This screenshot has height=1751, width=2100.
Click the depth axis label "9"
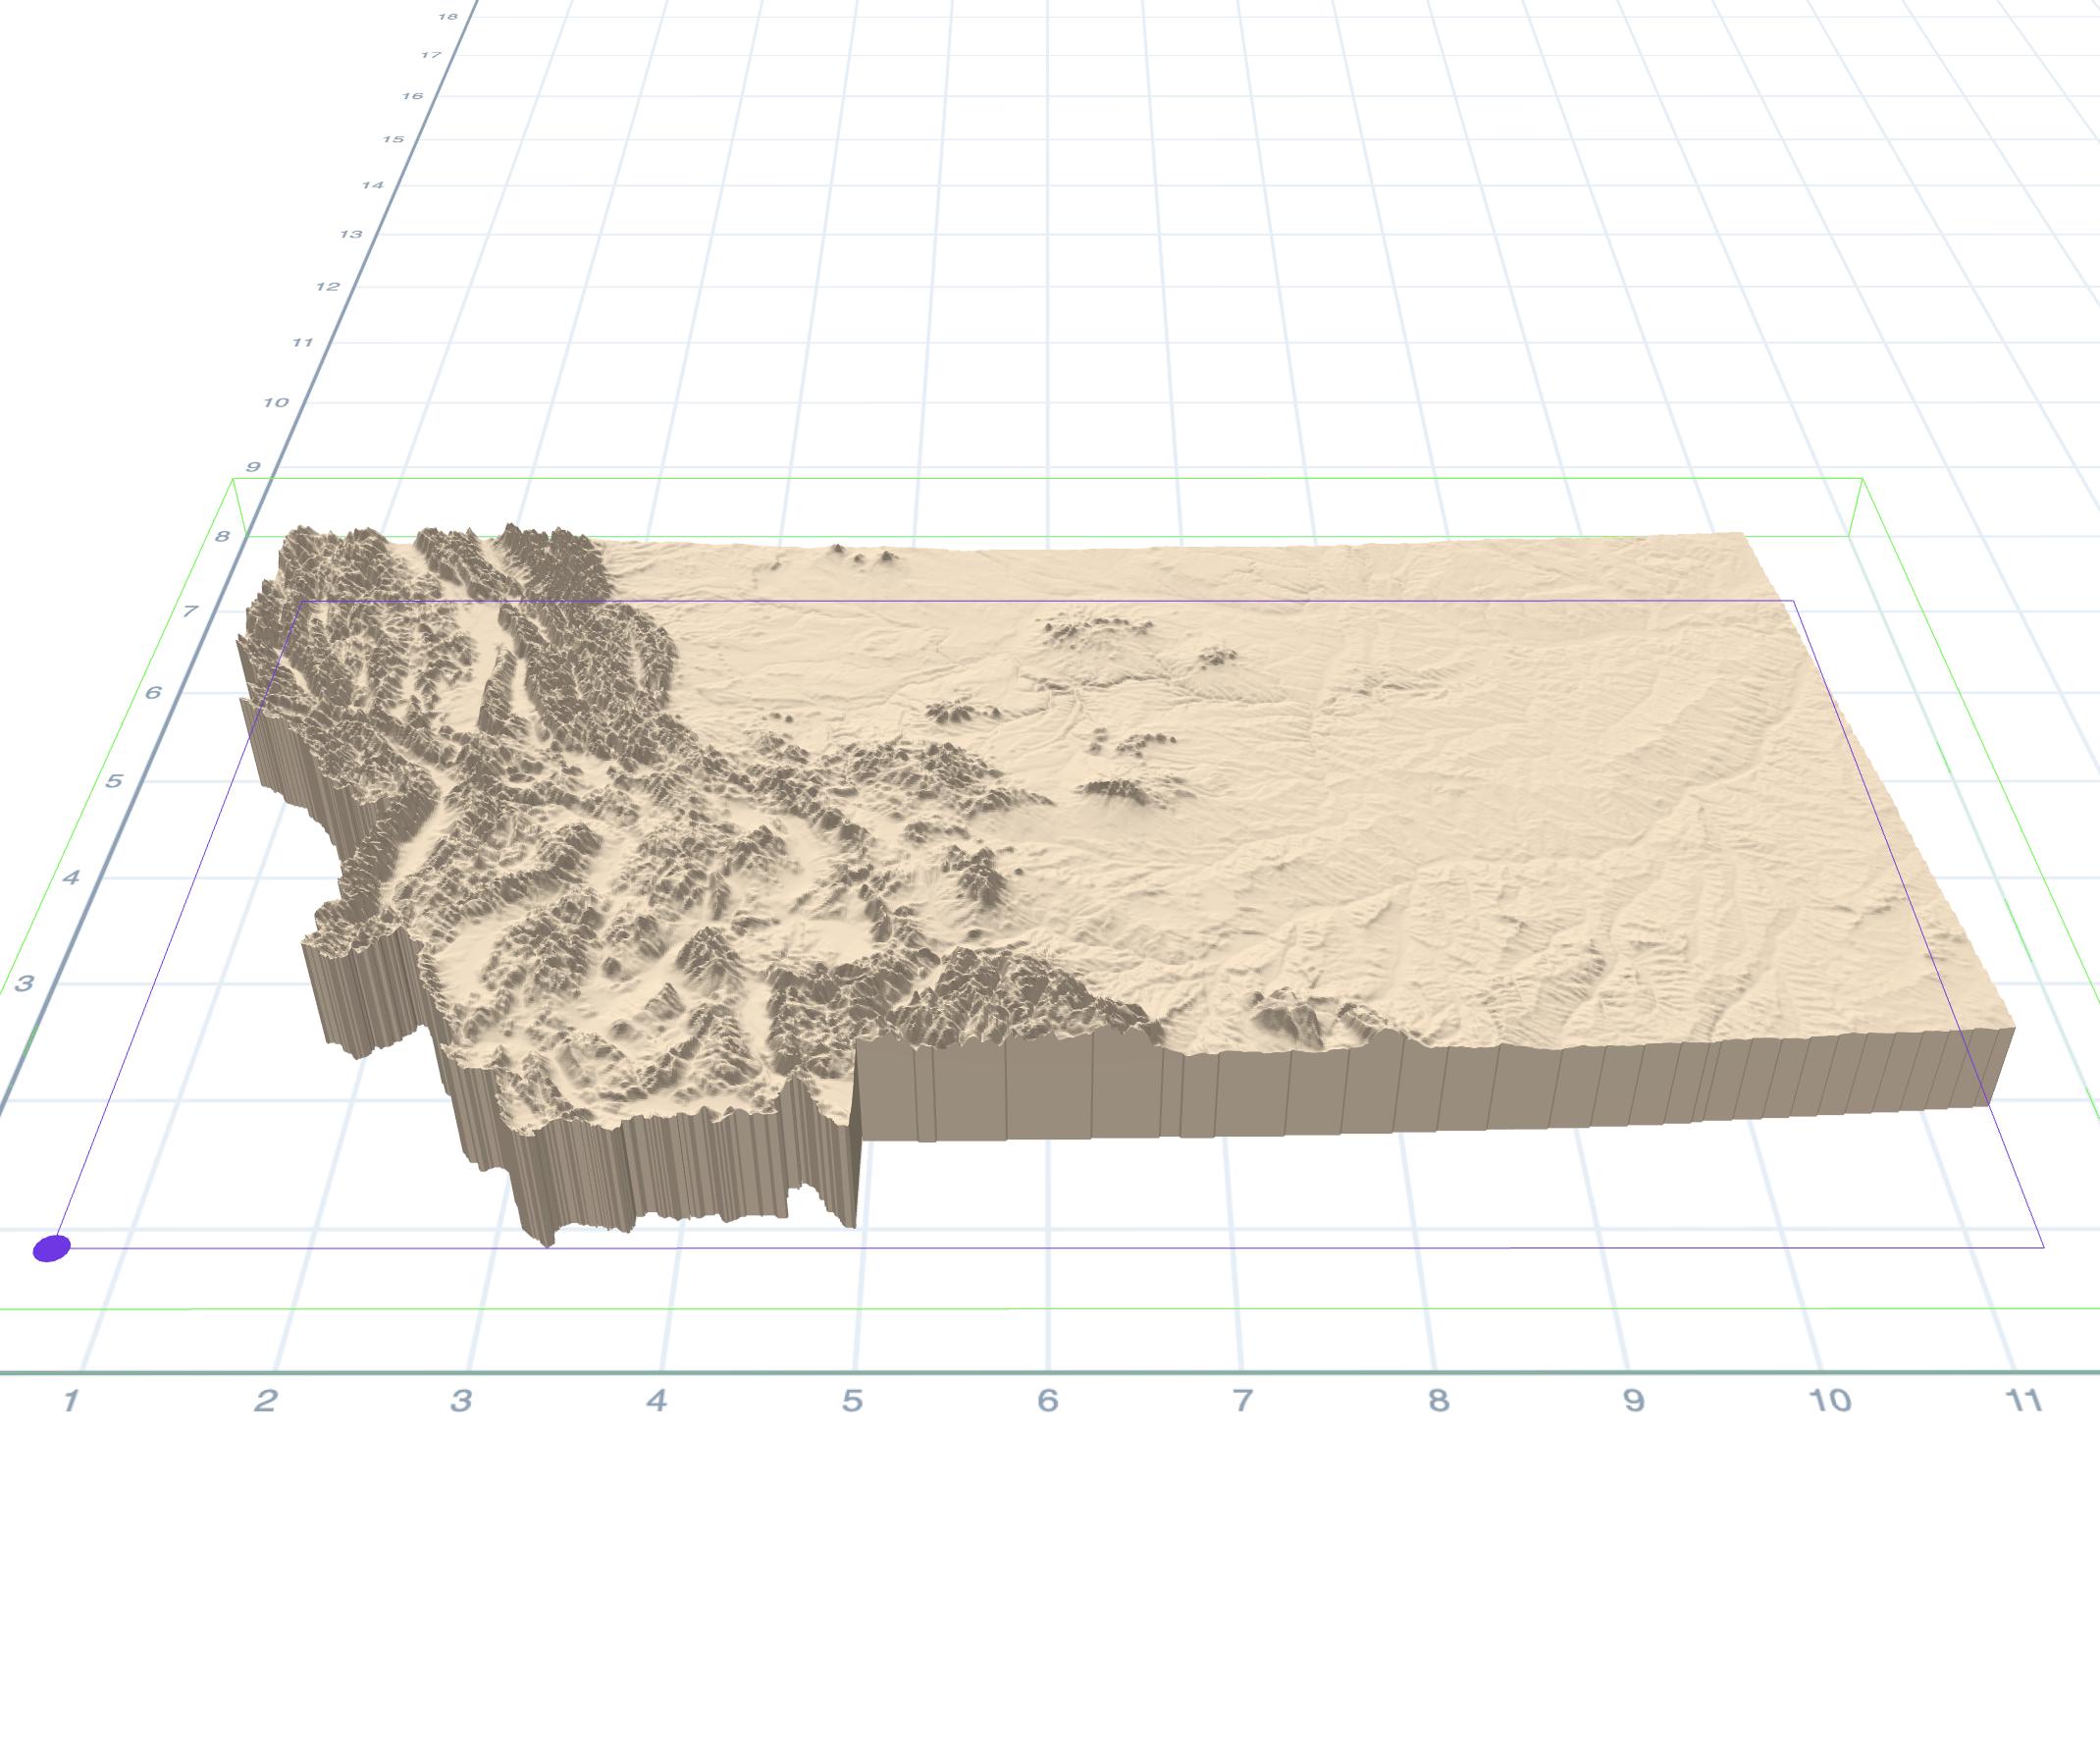[254, 467]
